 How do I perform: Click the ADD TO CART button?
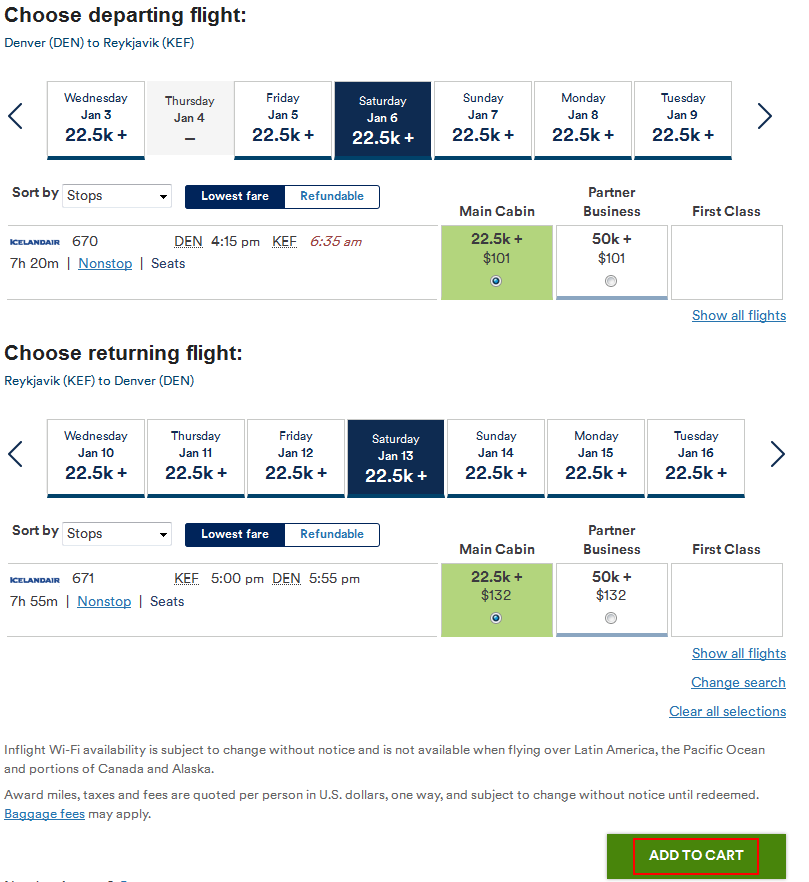click(696, 856)
